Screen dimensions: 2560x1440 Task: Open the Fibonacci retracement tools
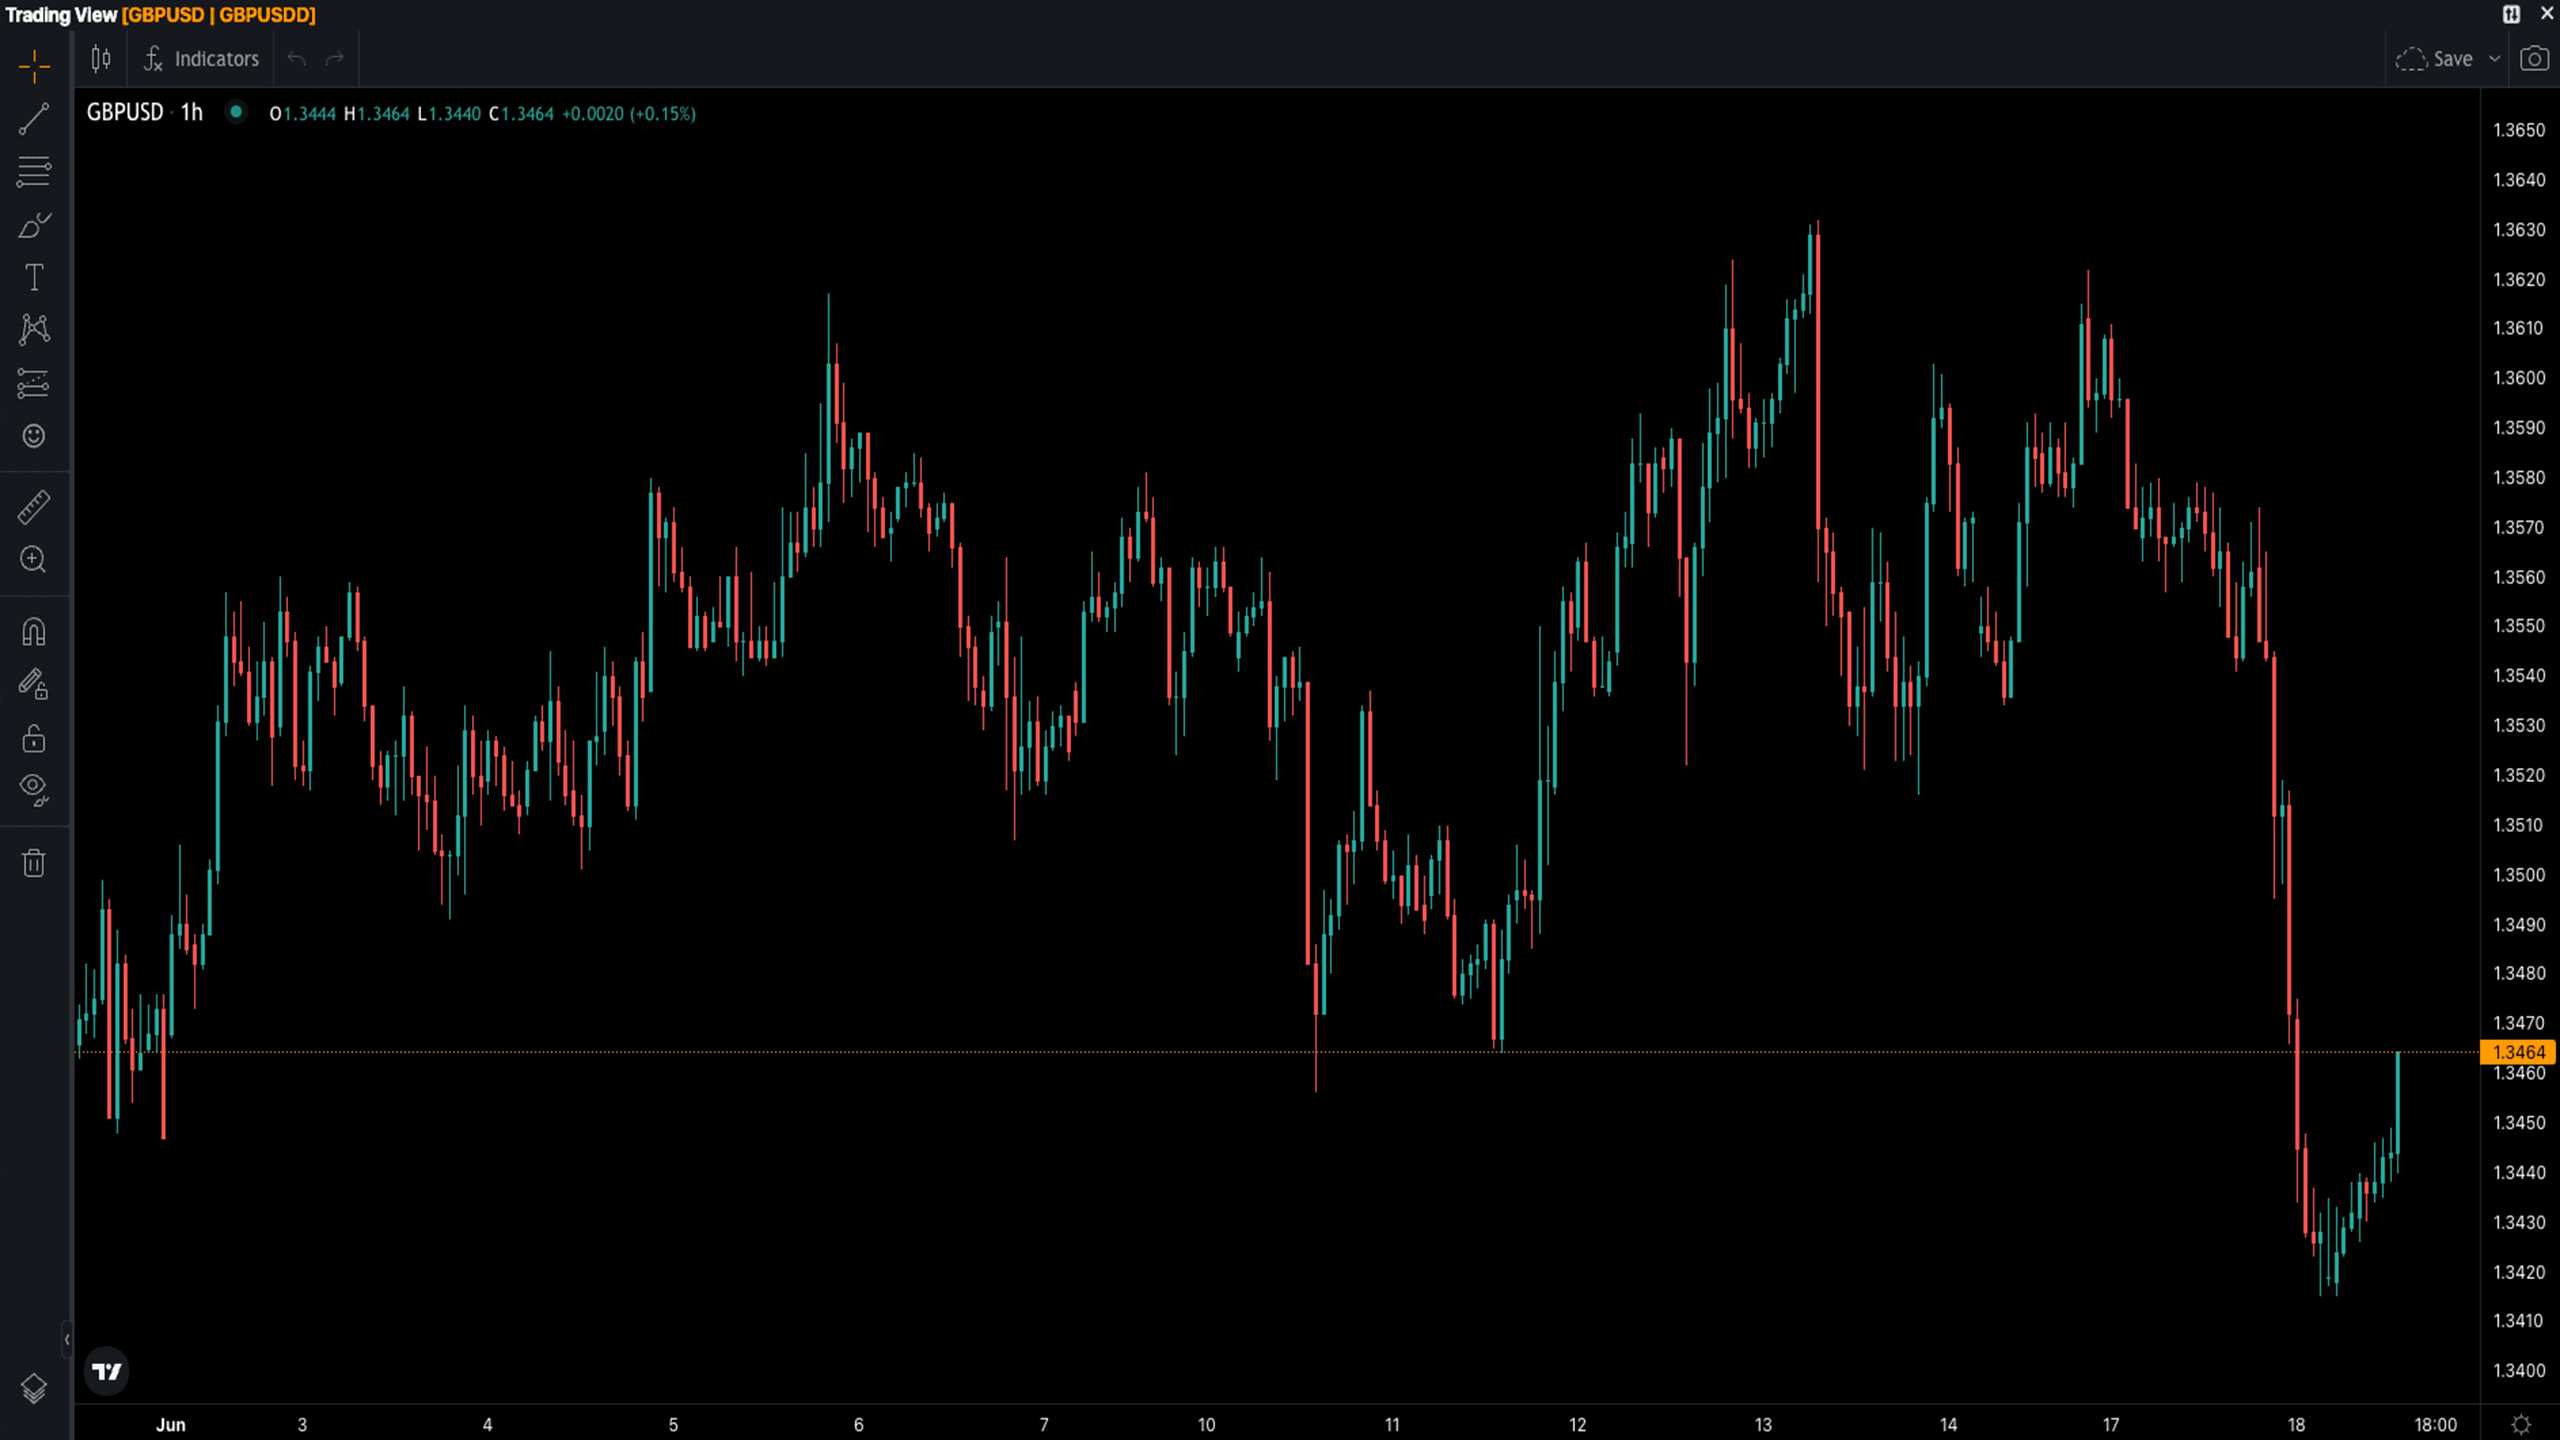(x=34, y=171)
